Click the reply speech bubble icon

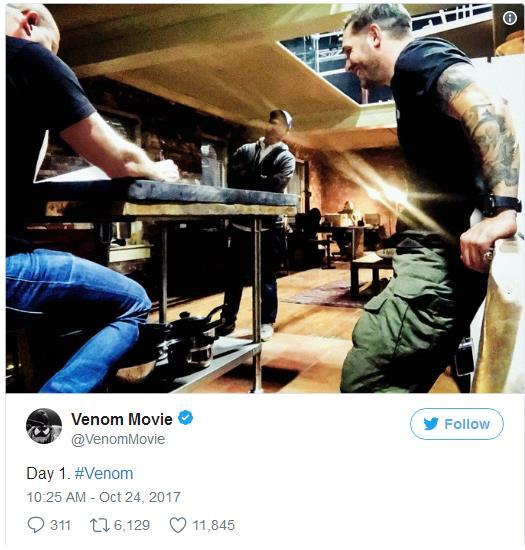[x=36, y=525]
